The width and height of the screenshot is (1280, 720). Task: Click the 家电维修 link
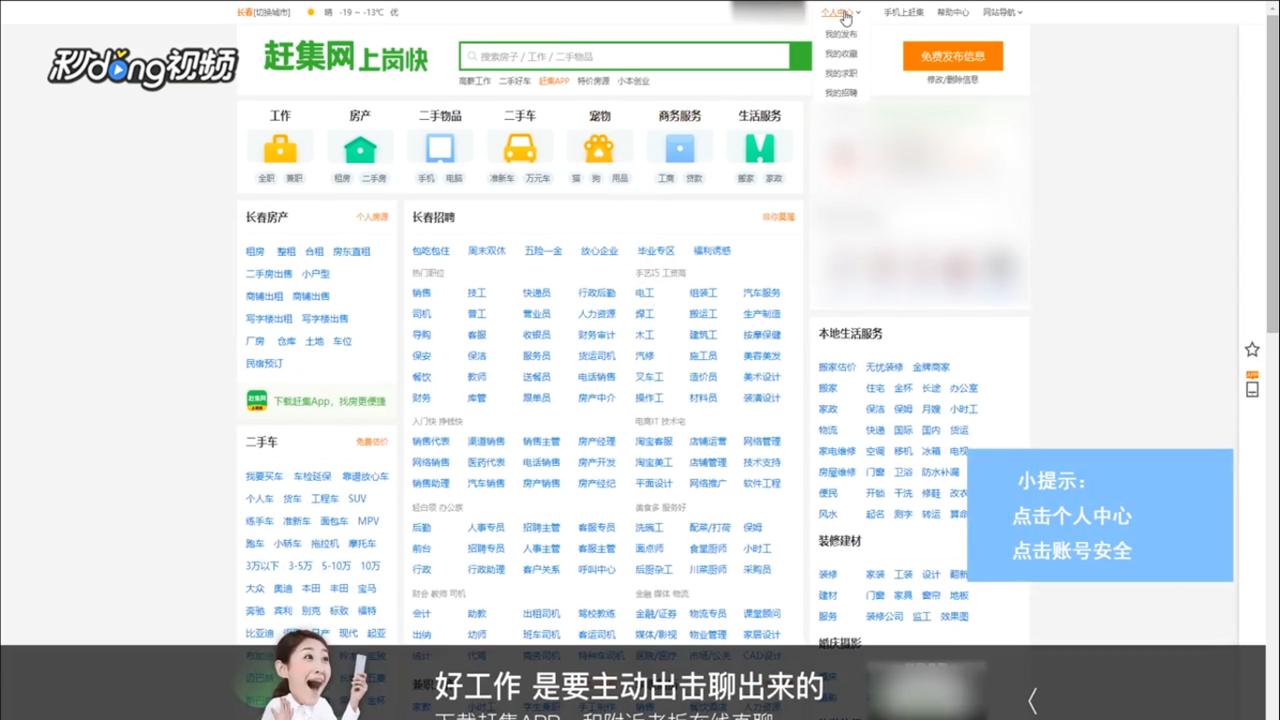837,451
